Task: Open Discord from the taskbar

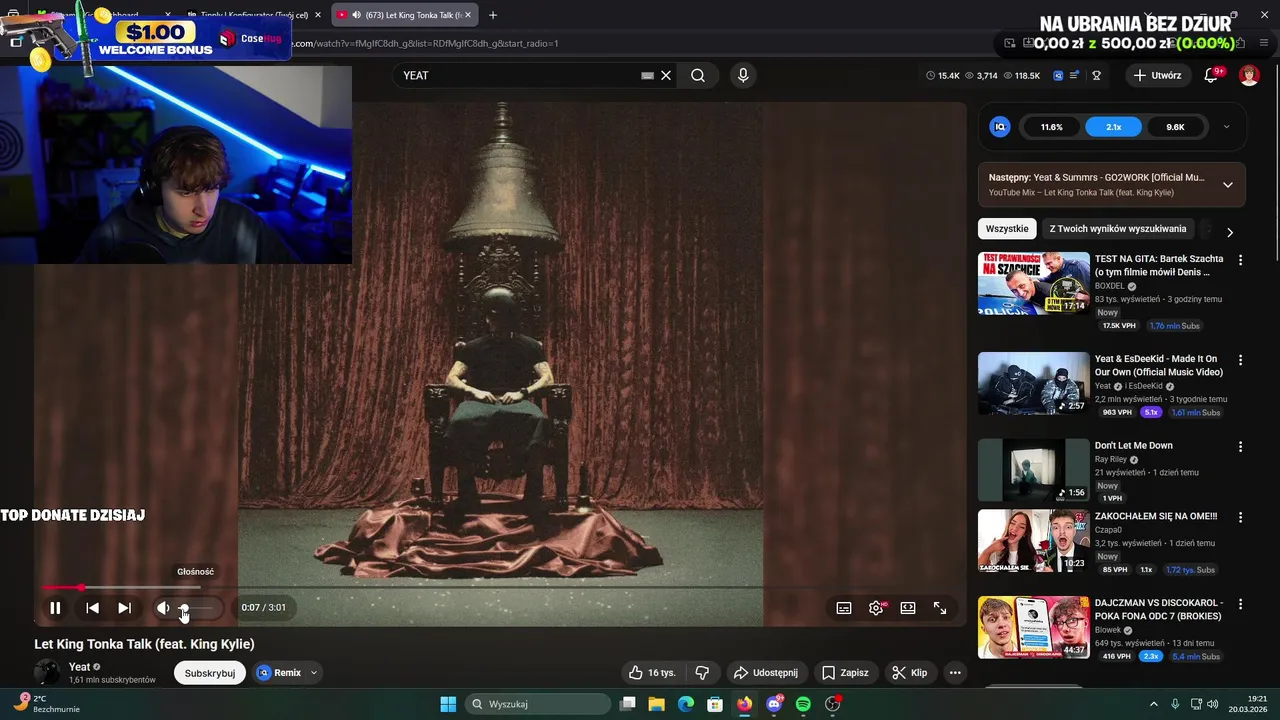Action: (x=774, y=704)
